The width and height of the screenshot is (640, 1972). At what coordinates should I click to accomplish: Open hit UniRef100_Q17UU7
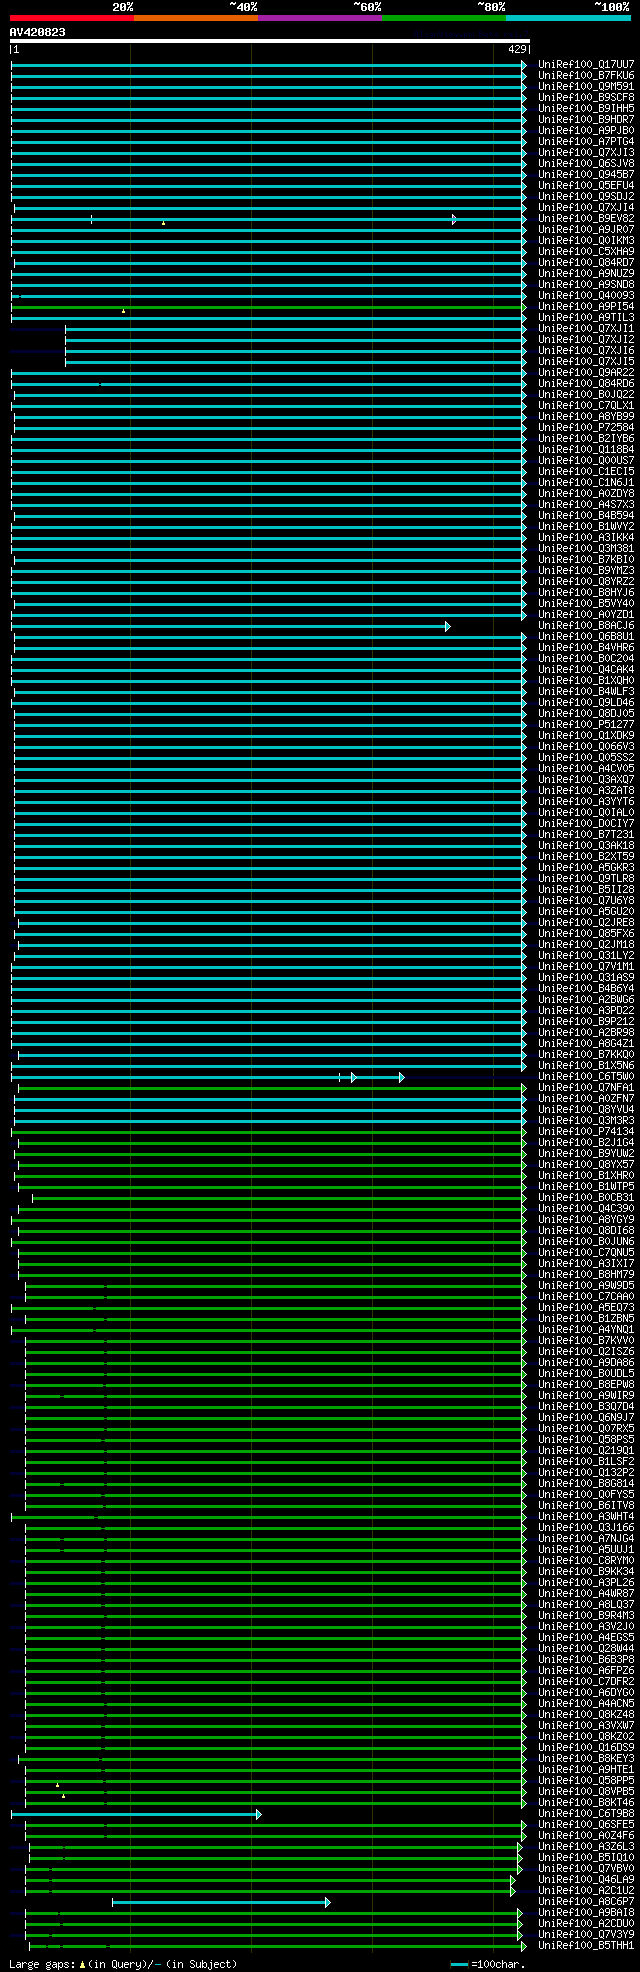[x=586, y=65]
